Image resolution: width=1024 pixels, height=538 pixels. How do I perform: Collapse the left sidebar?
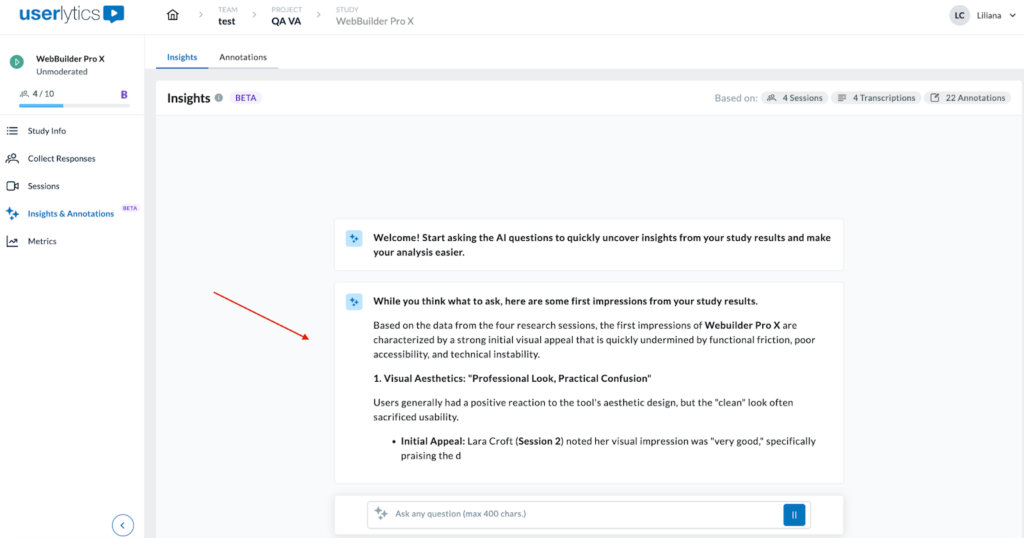(122, 524)
